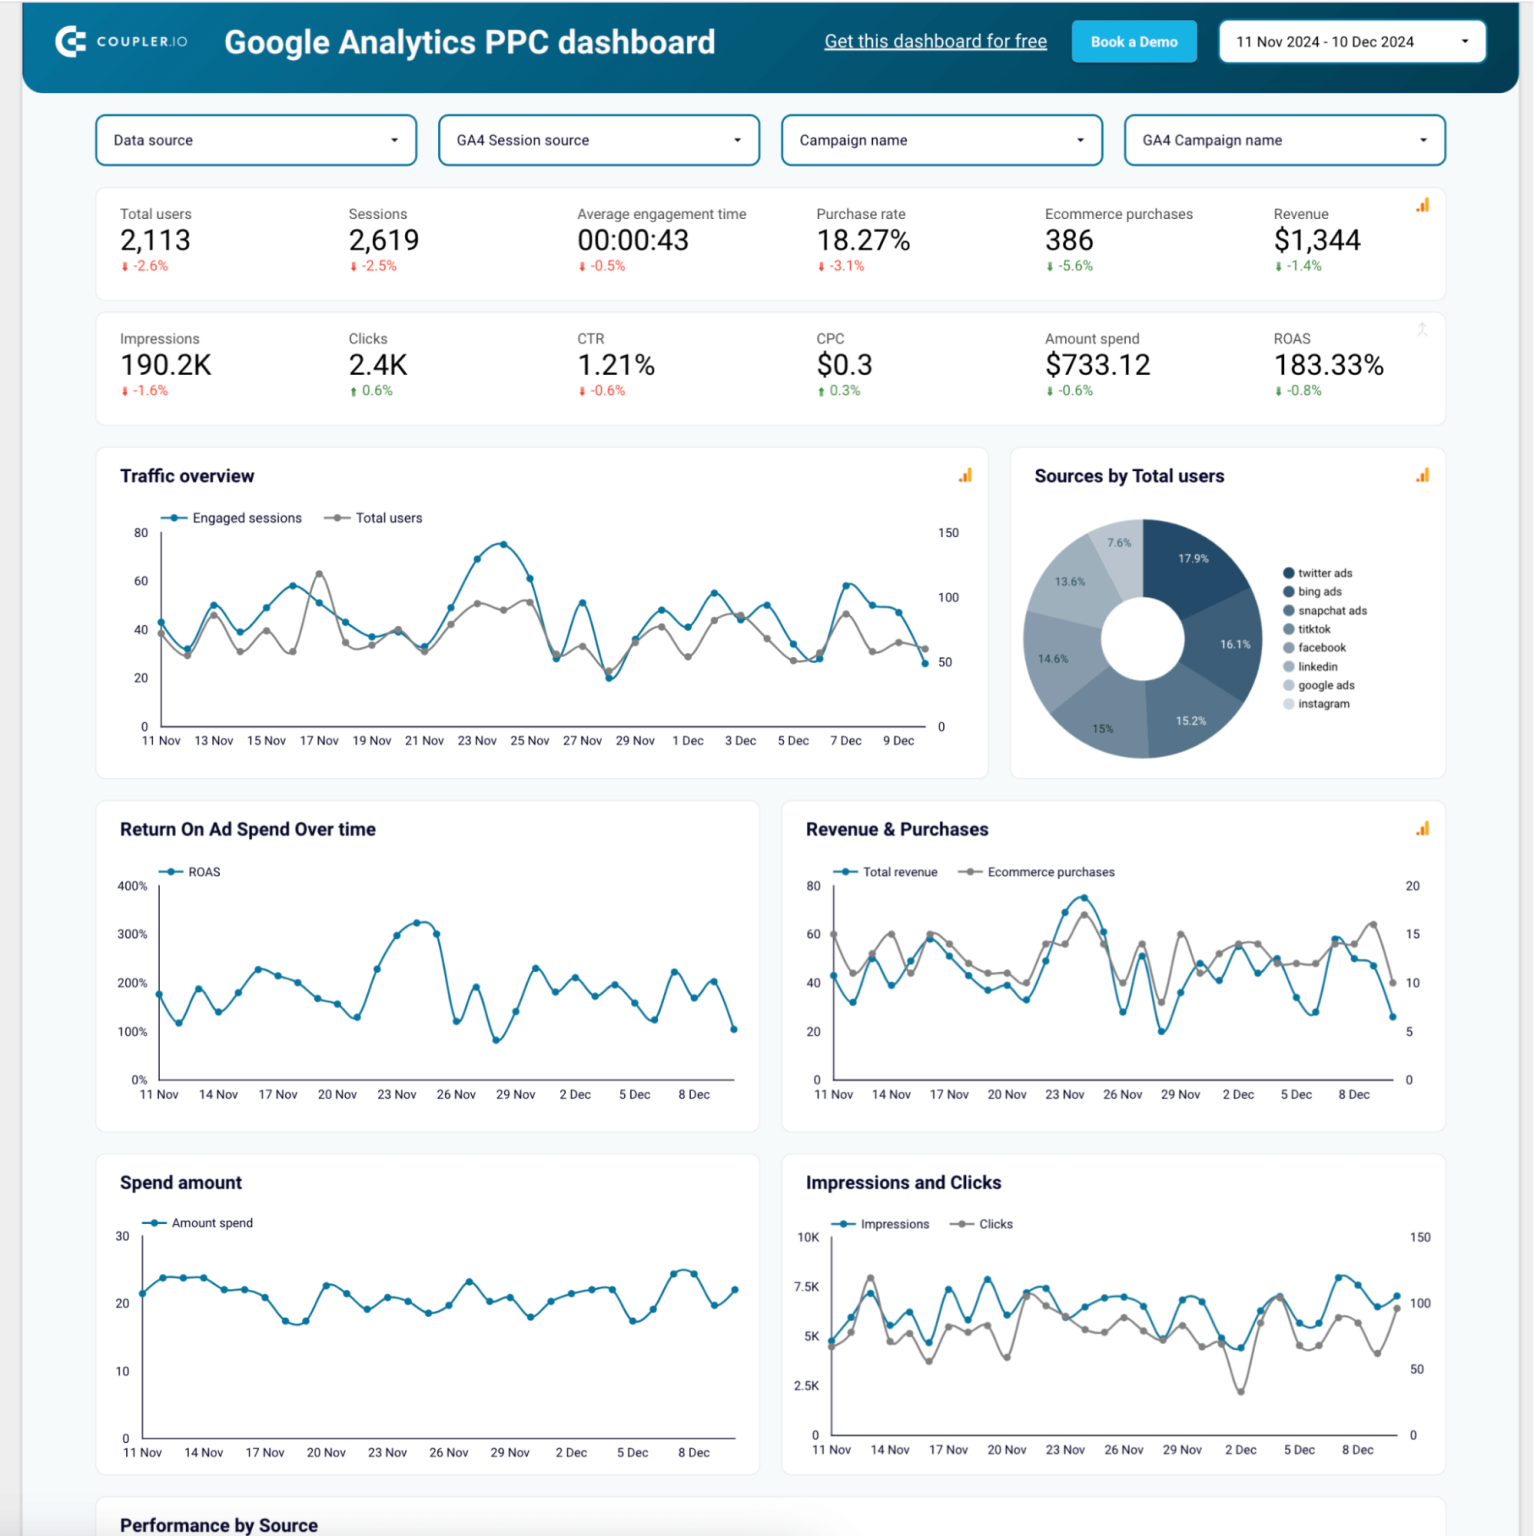The image size is (1534, 1536).
Task: Toggle the Engaged sessions series in Traffic overview
Action: [232, 517]
